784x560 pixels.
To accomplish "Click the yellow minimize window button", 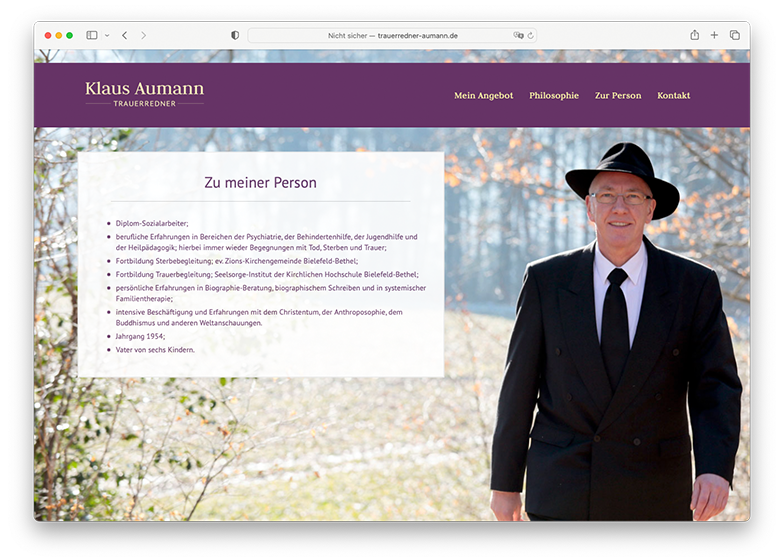I will (58, 36).
